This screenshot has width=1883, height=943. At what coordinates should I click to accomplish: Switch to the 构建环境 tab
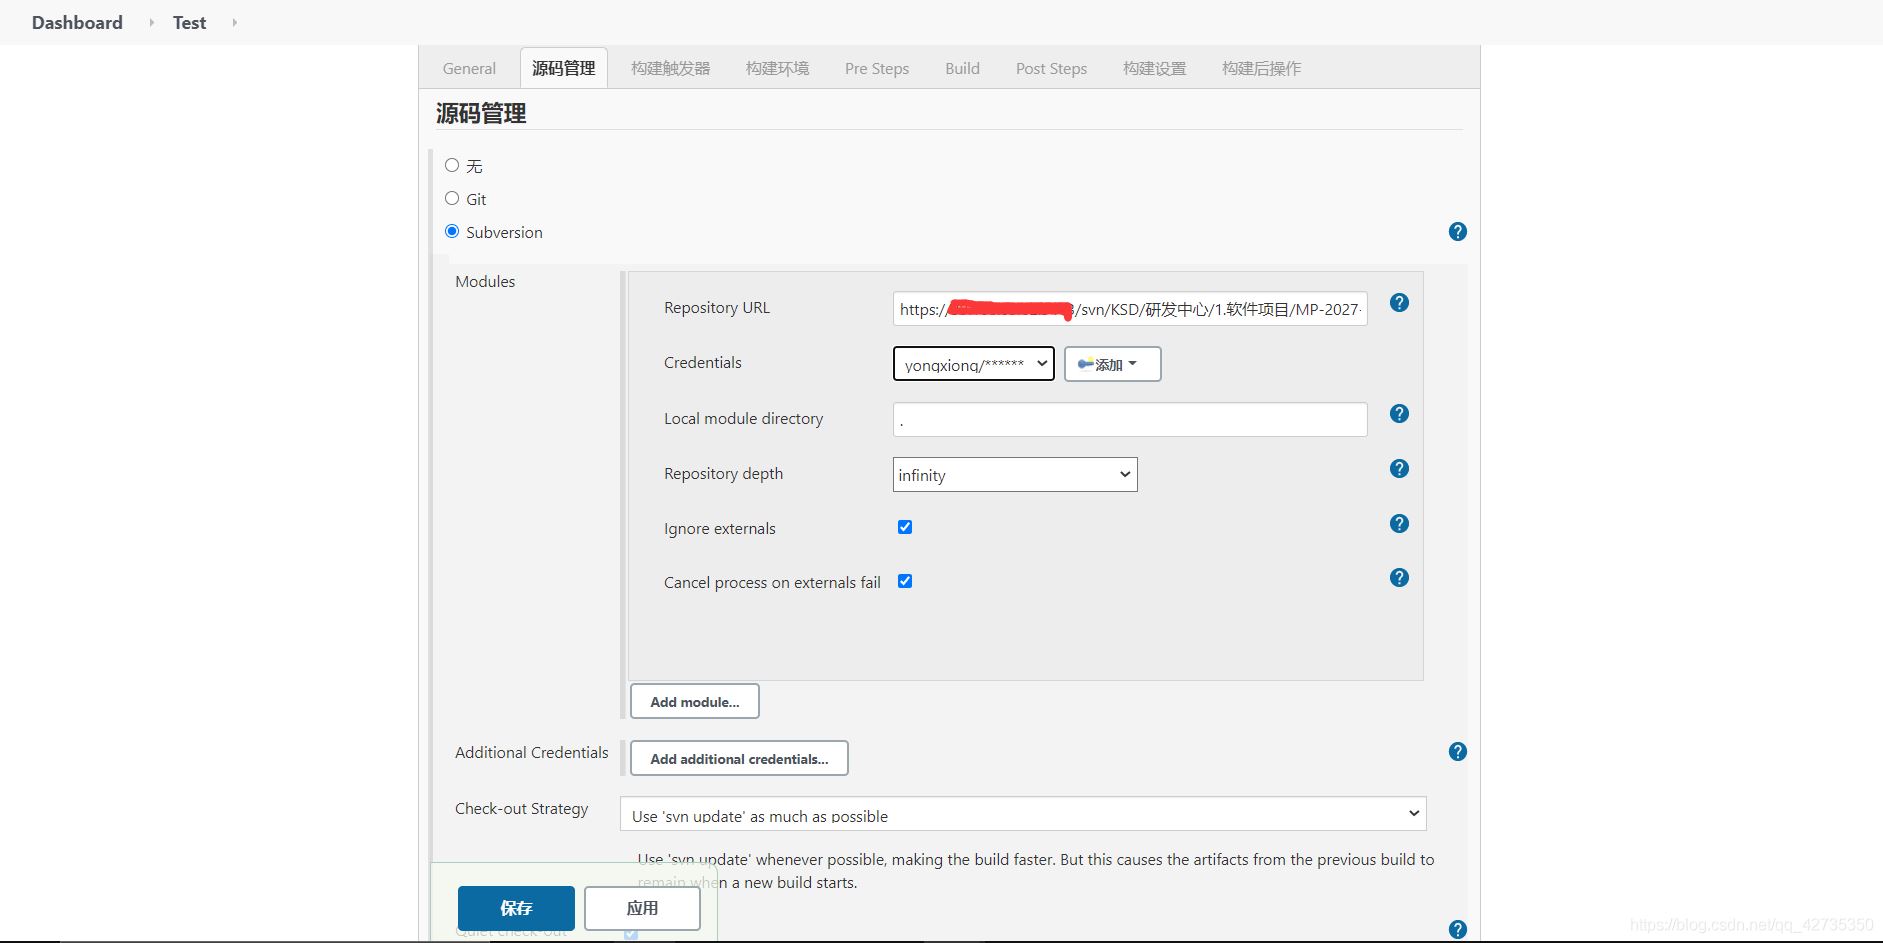778,68
